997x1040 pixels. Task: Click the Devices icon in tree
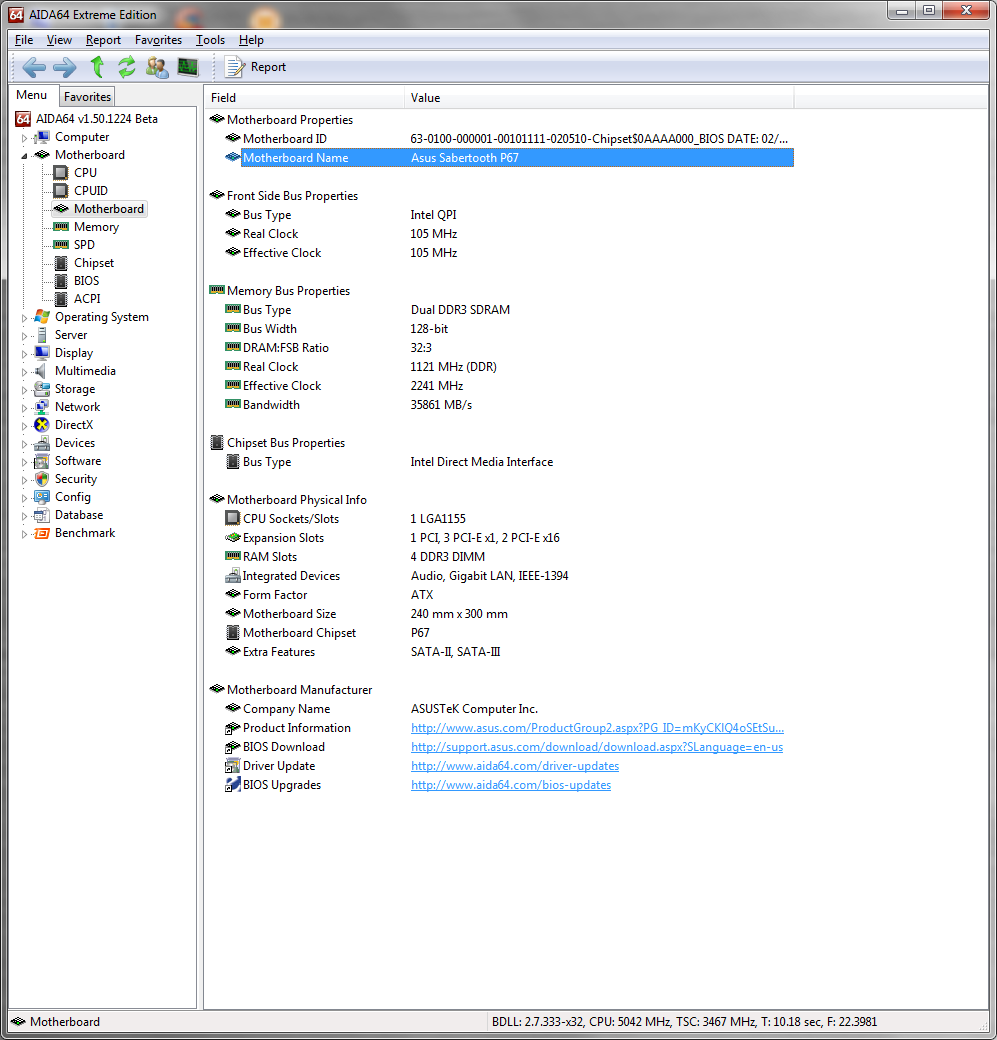click(42, 442)
